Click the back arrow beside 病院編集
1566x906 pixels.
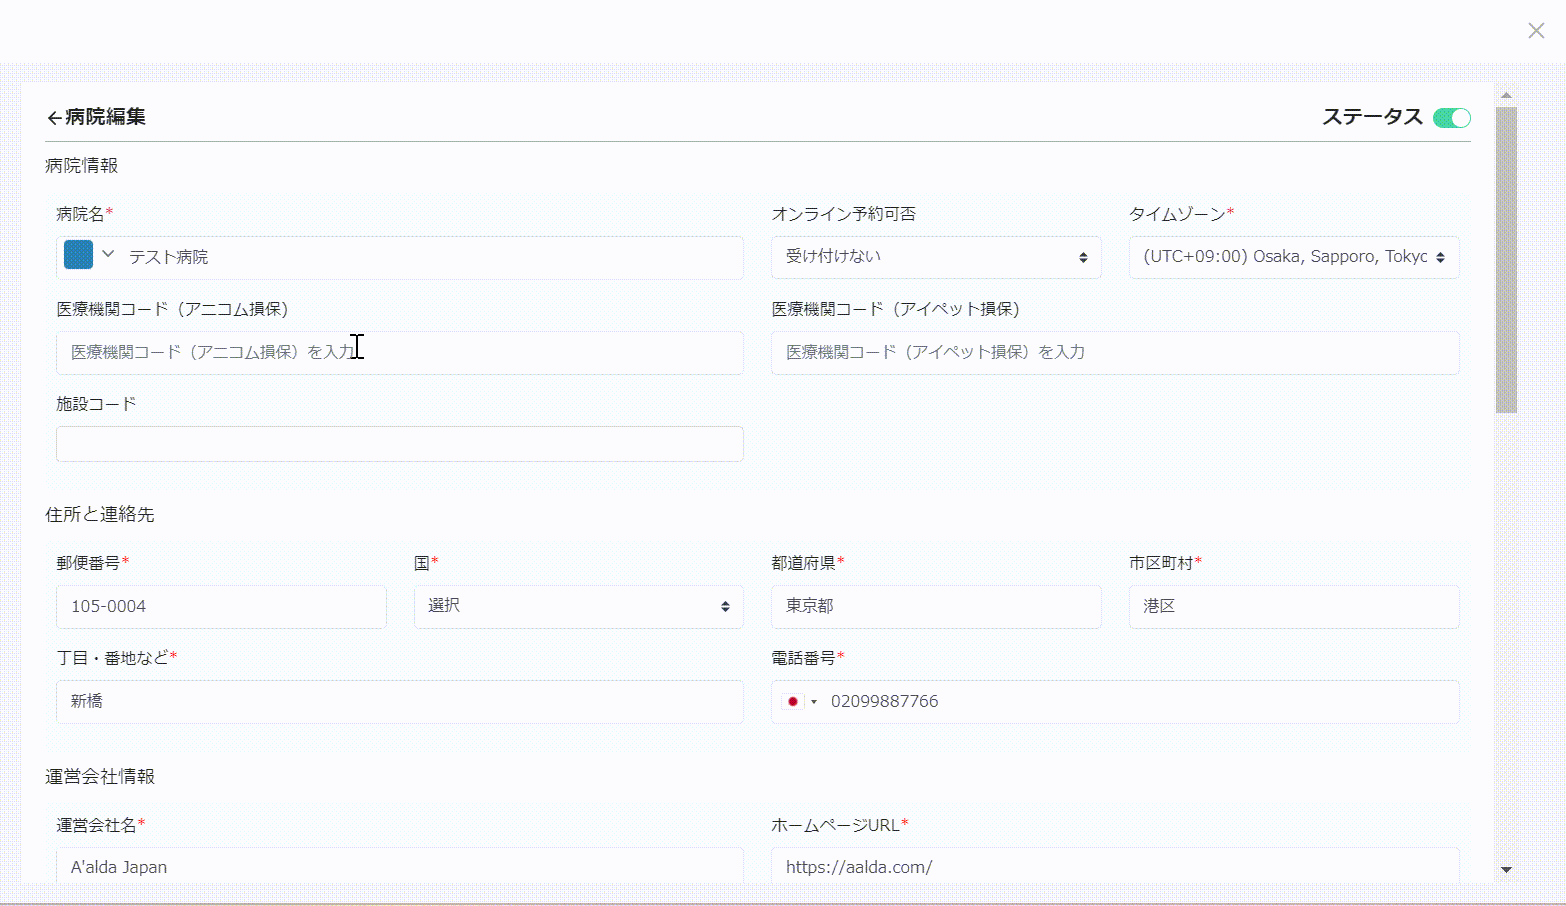[x=54, y=118]
